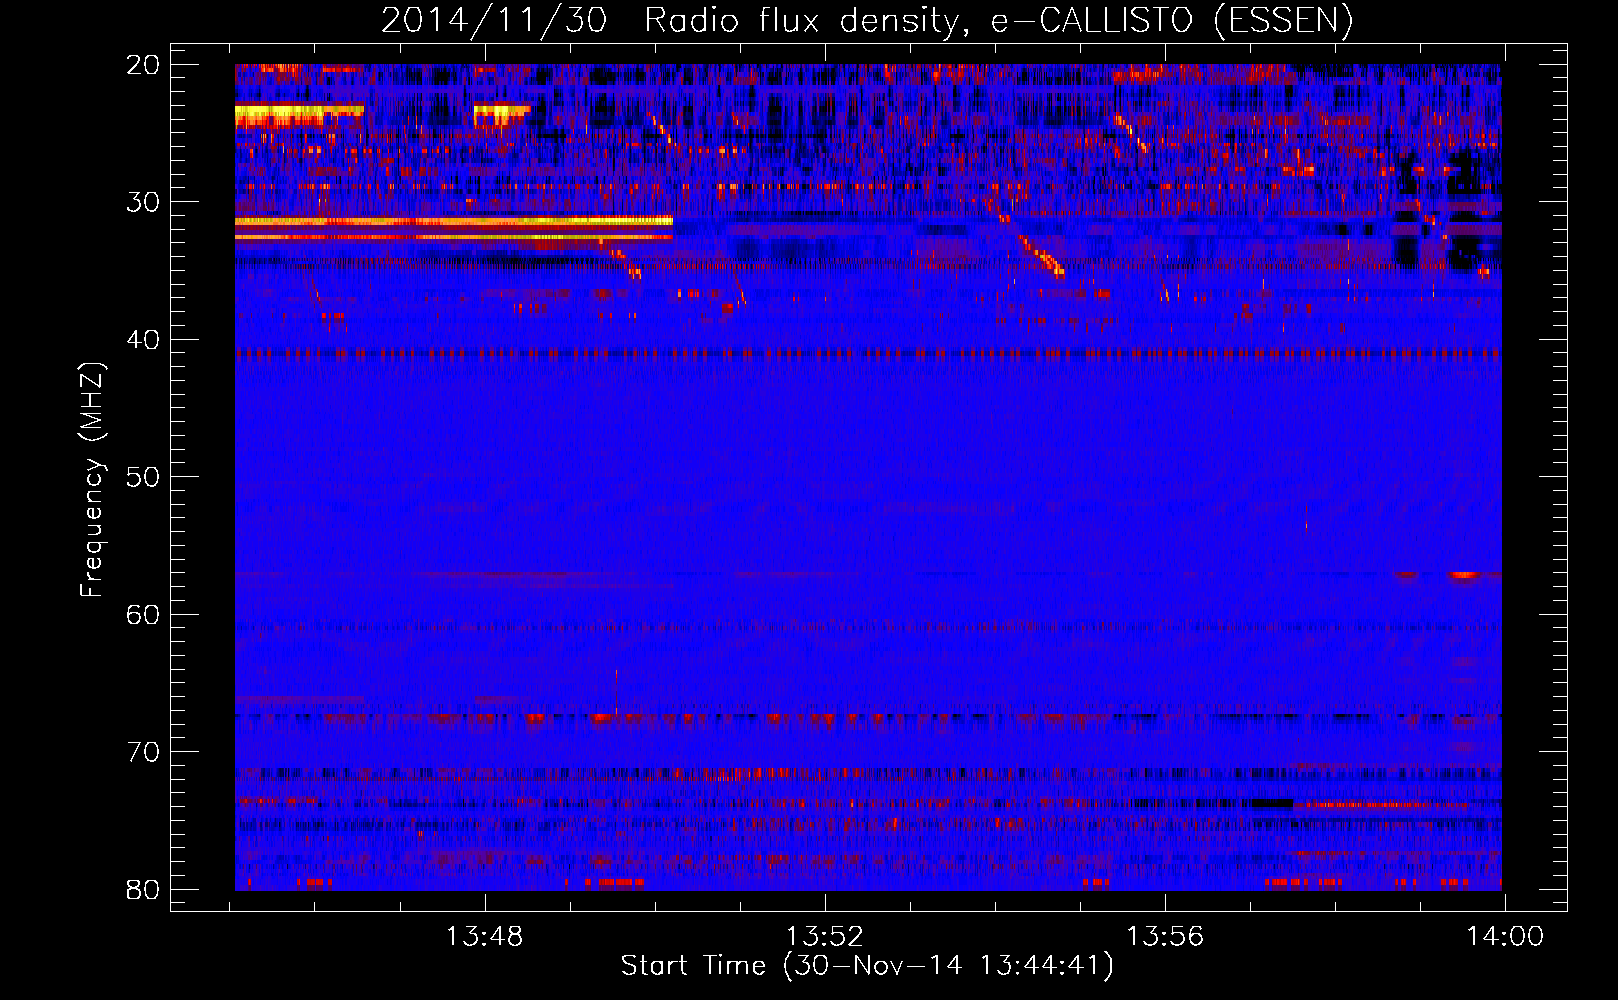The image size is (1618, 1000).
Task: Click the 50 MHz frequency tick label
Action: (144, 477)
